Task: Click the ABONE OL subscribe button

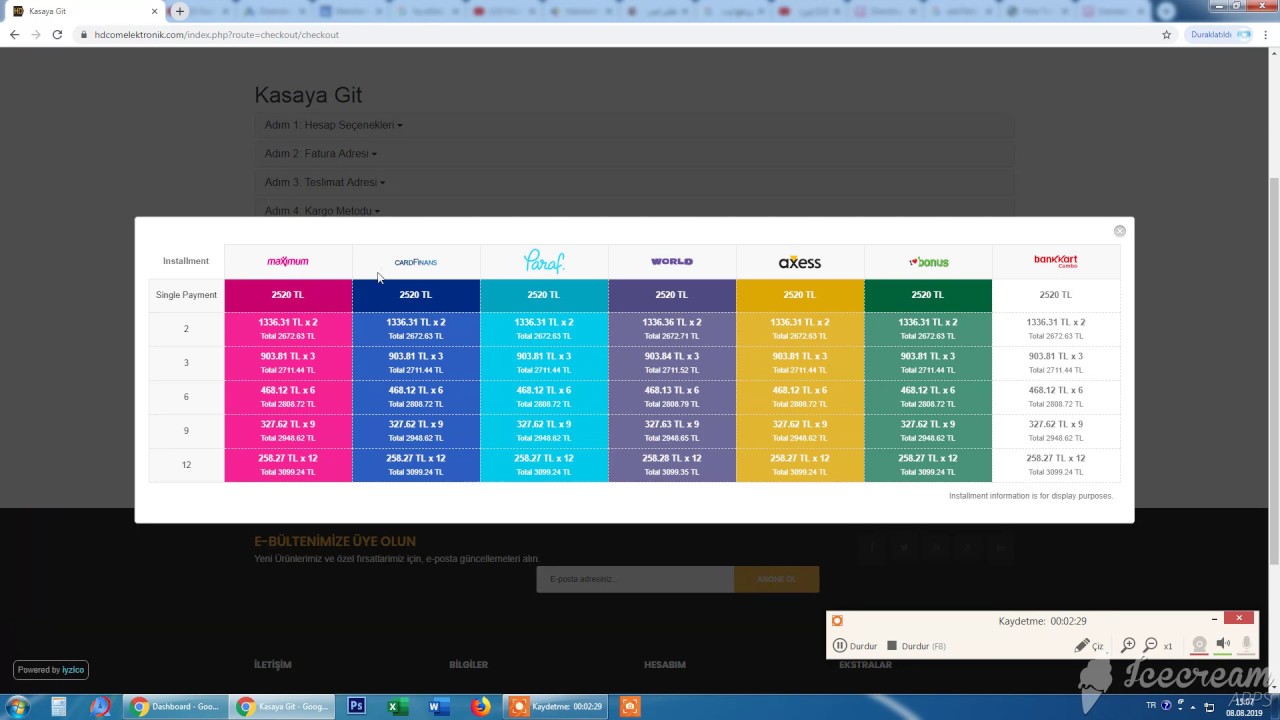Action: tap(776, 579)
